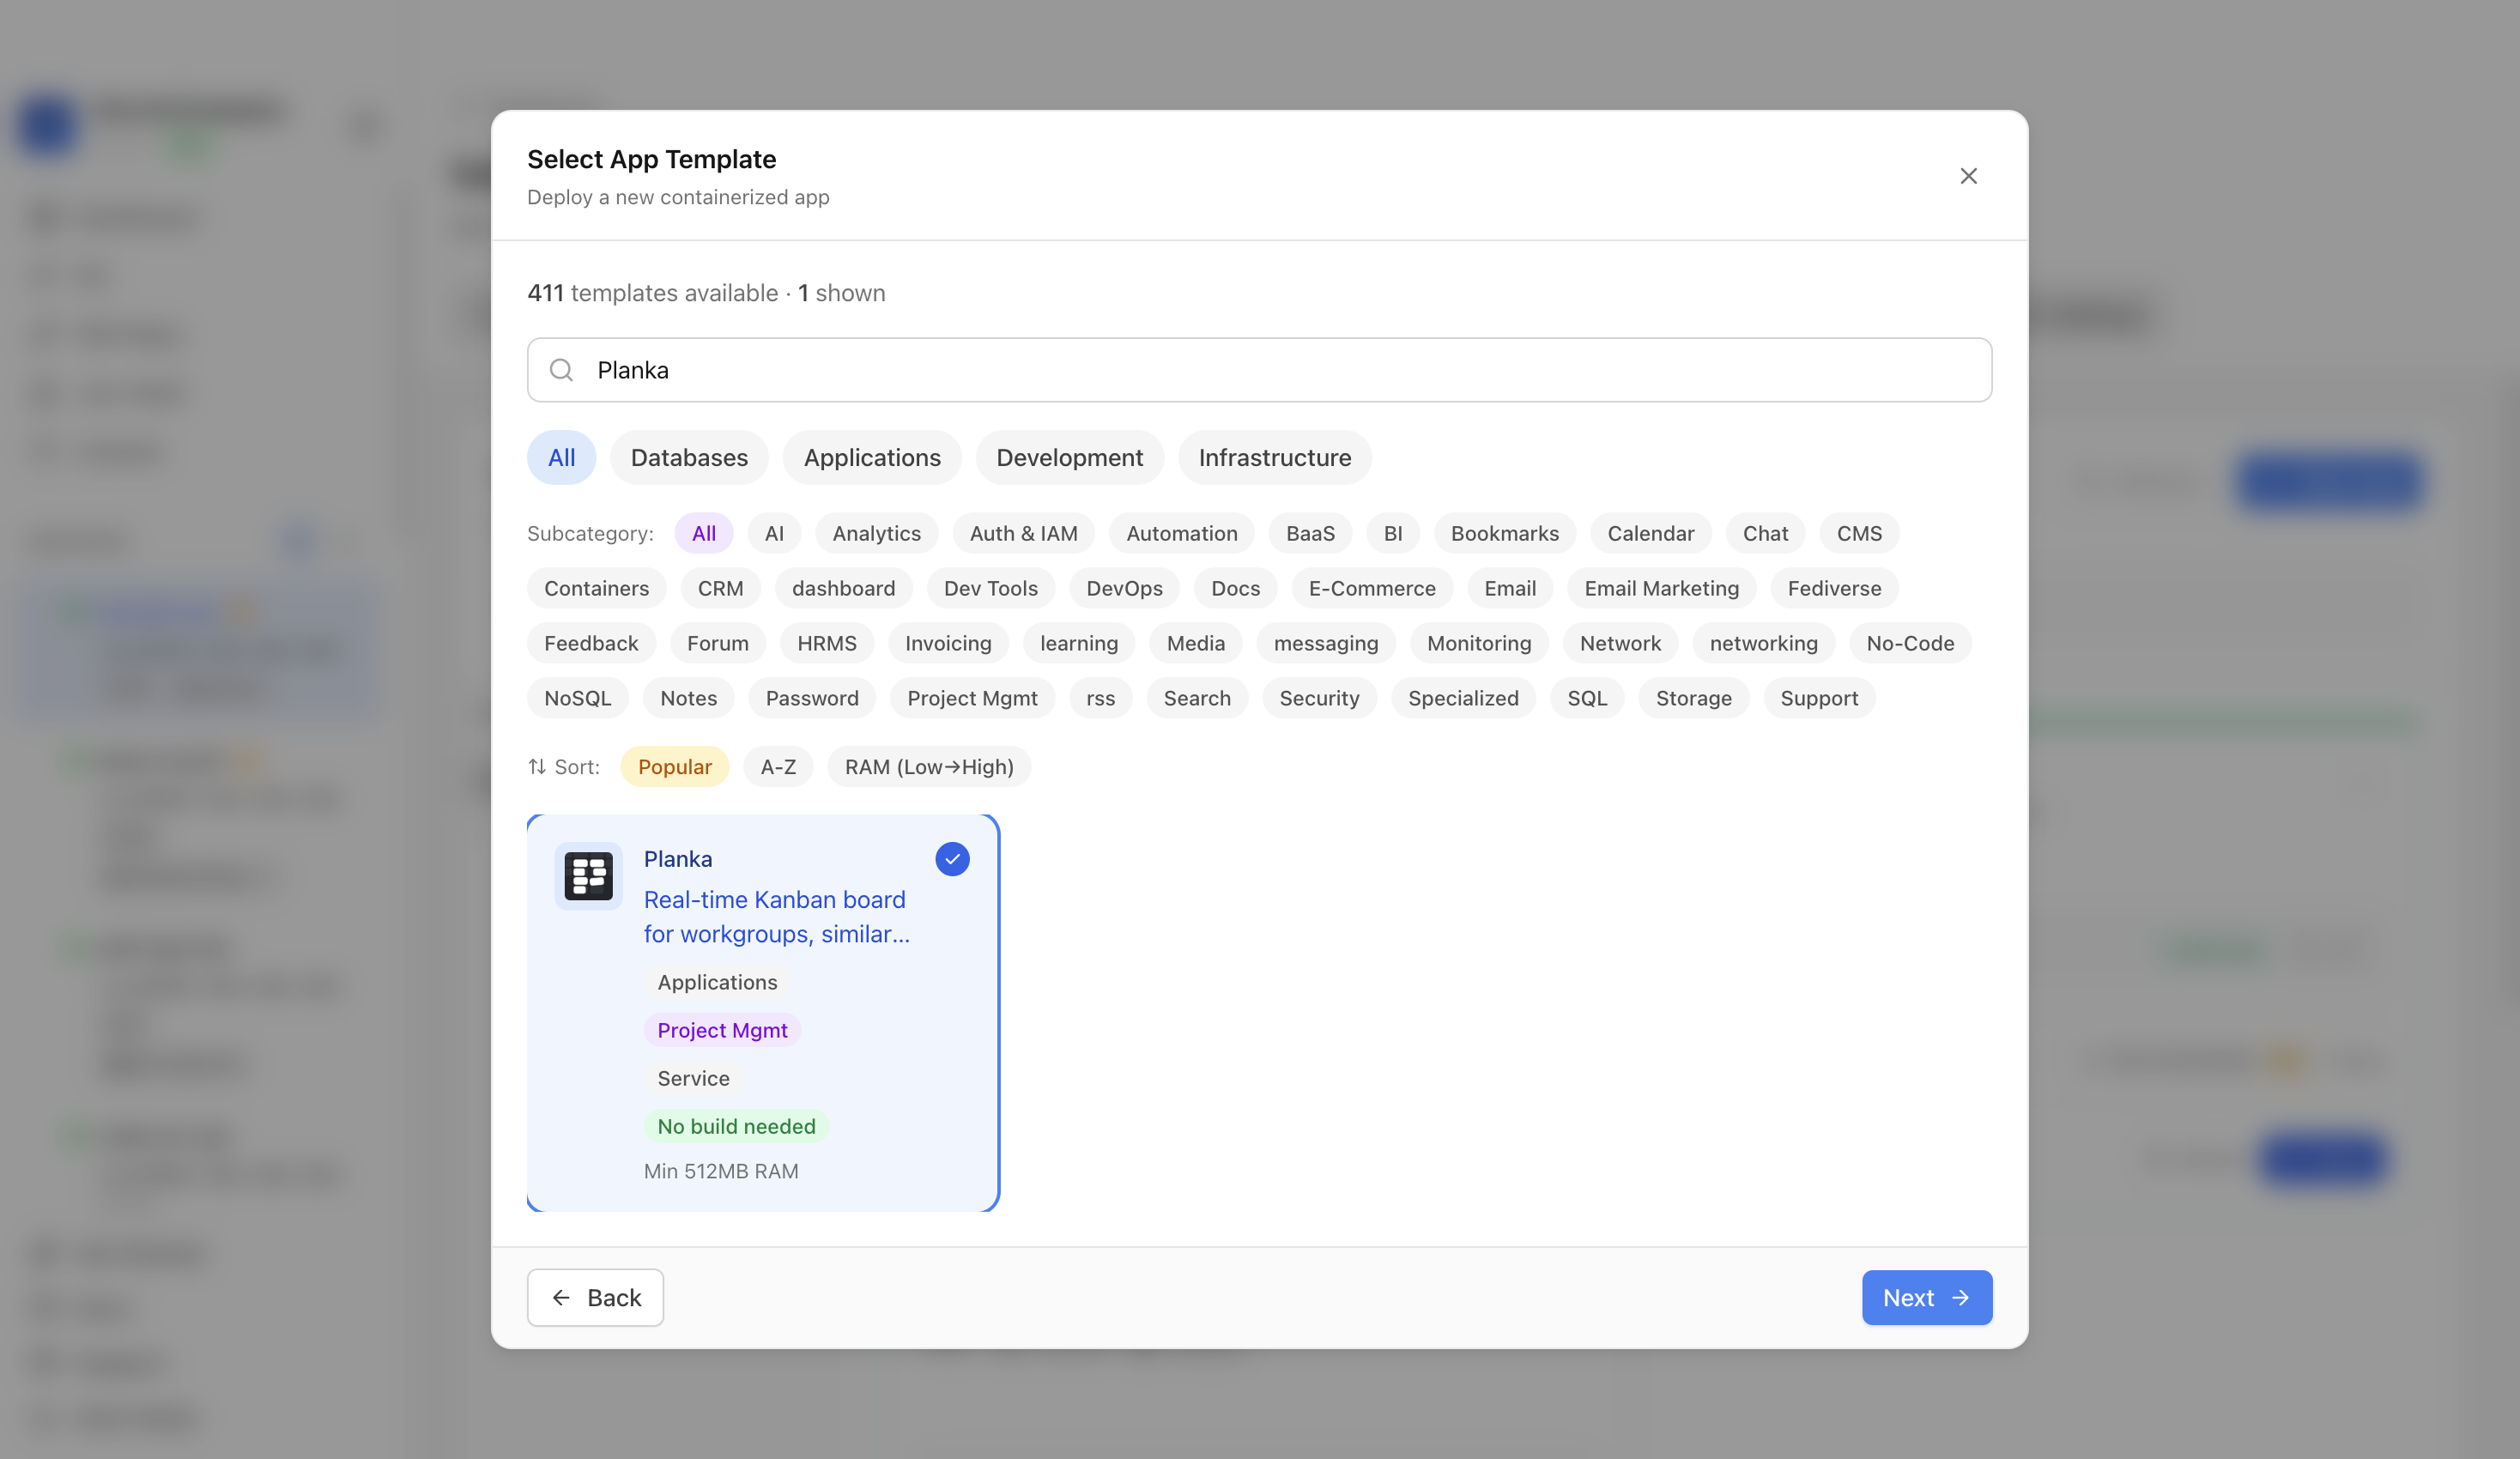This screenshot has width=2520, height=1459.
Task: Filter by Storage subcategory
Action: [x=1693, y=698]
